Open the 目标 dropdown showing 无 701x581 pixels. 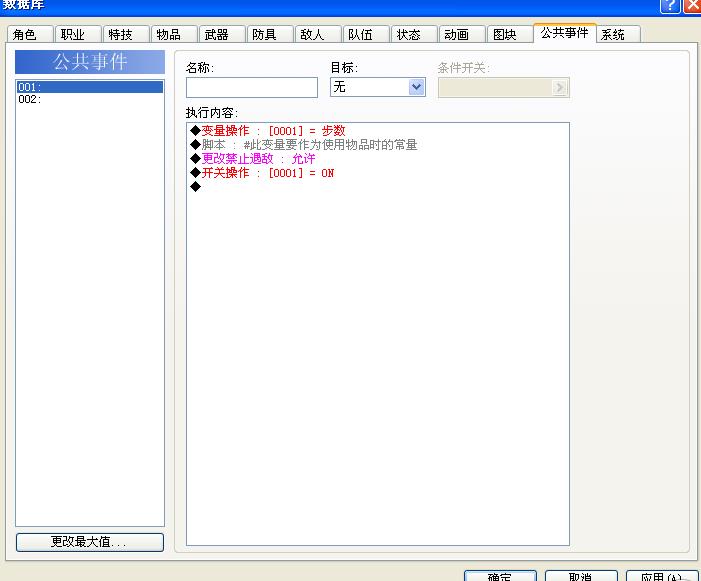(378, 87)
